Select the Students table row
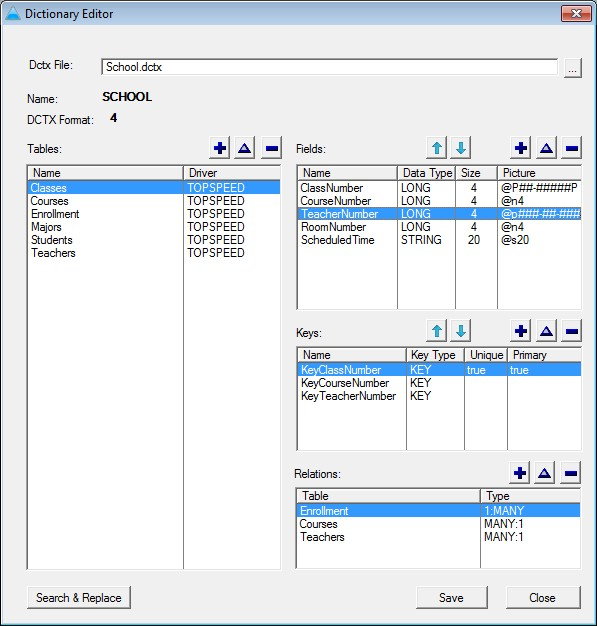Viewport: 597px width, 626px height. point(154,240)
